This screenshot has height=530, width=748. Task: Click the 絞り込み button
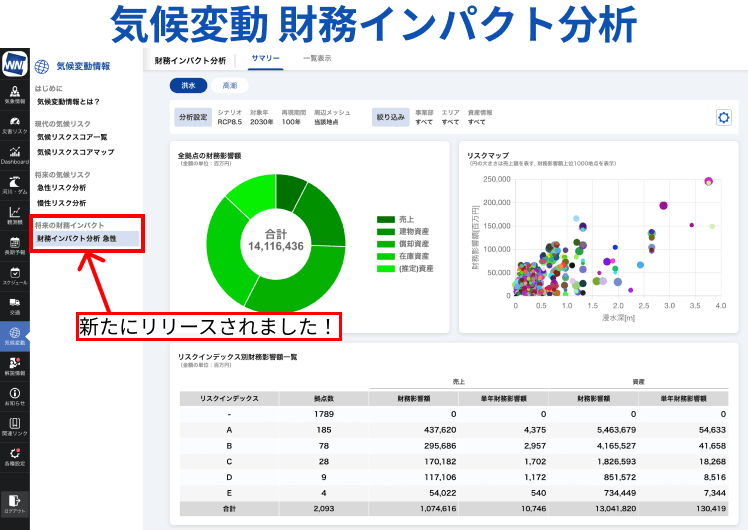390,117
